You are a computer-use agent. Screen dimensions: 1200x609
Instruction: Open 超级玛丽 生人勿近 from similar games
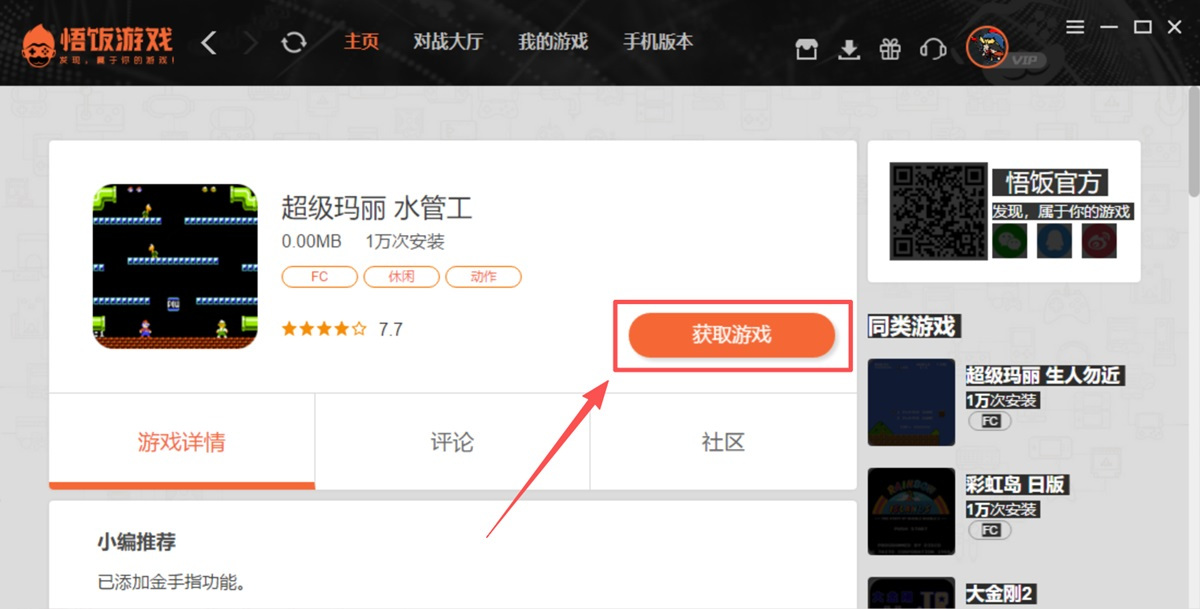1043,376
